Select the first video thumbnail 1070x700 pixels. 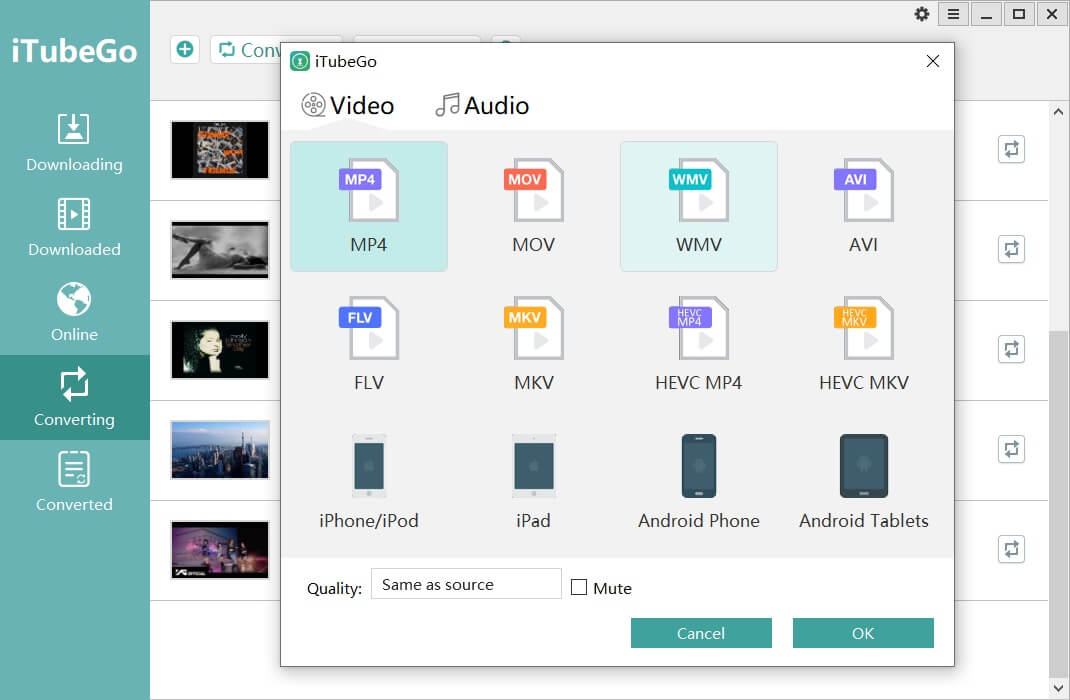coord(220,150)
